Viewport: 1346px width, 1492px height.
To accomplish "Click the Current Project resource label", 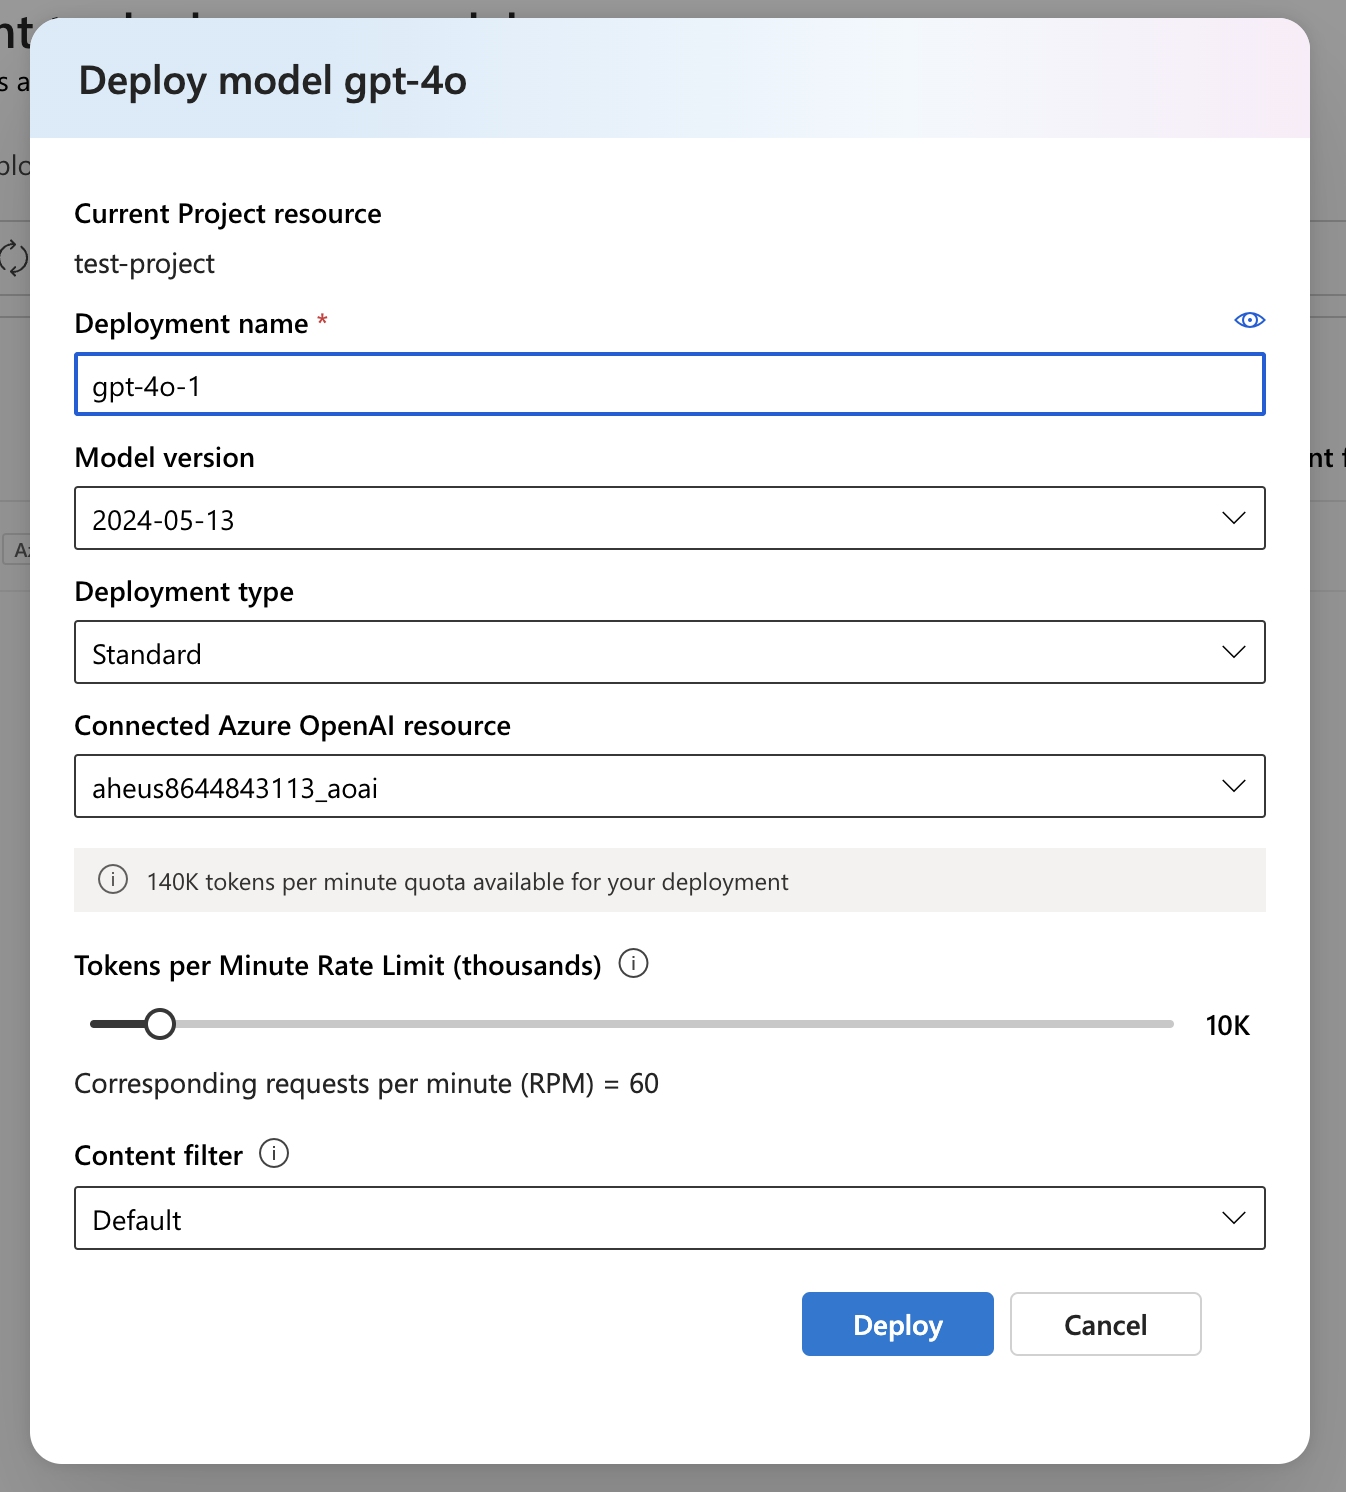I will pyautogui.click(x=228, y=214).
